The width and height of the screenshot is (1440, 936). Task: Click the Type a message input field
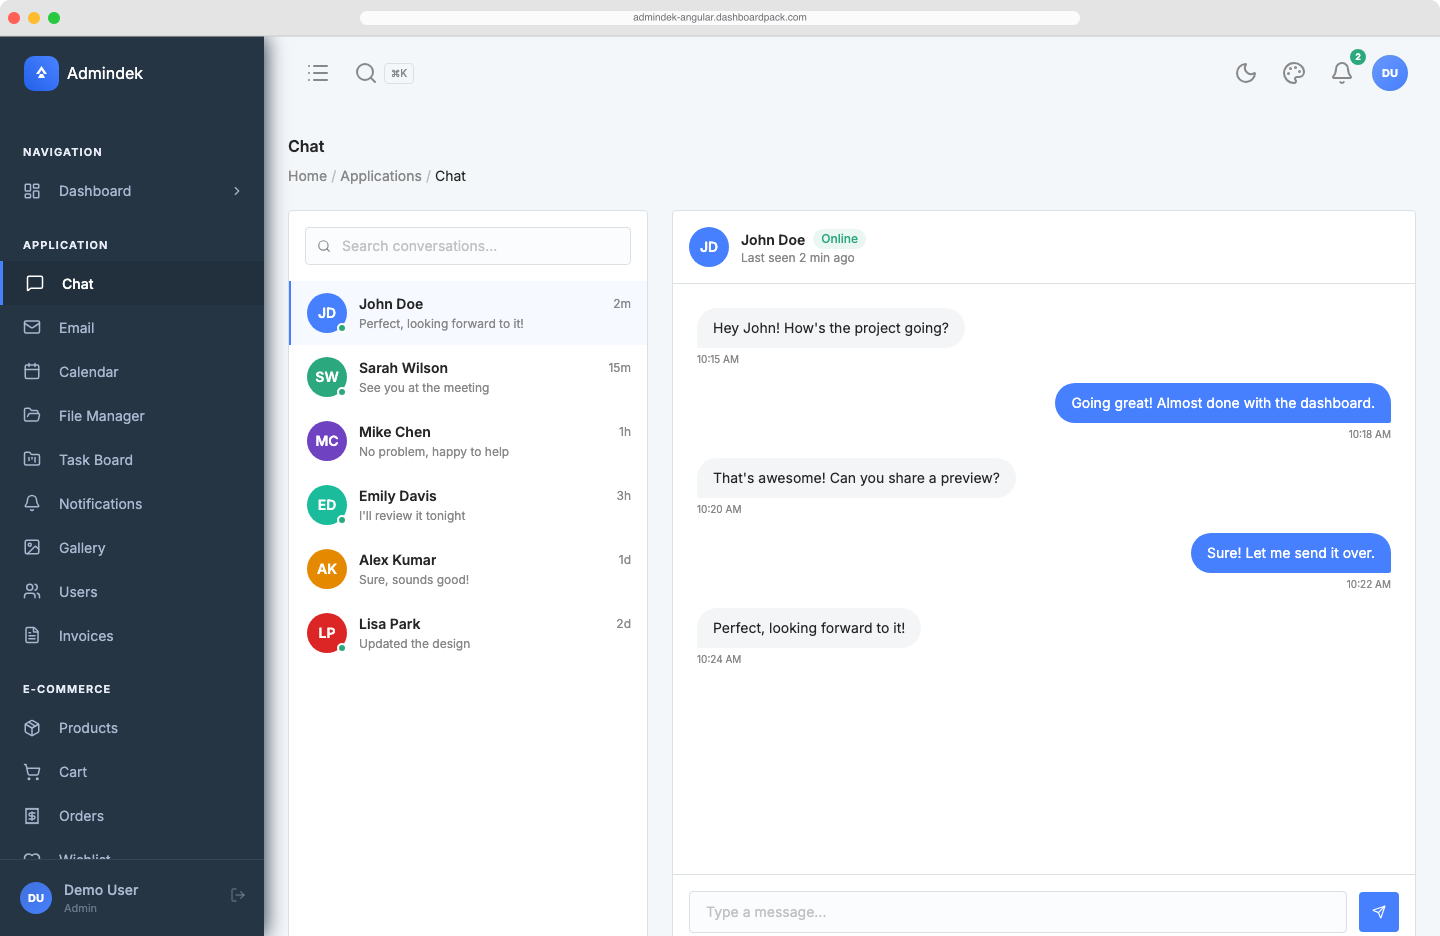pyautogui.click(x=1017, y=911)
